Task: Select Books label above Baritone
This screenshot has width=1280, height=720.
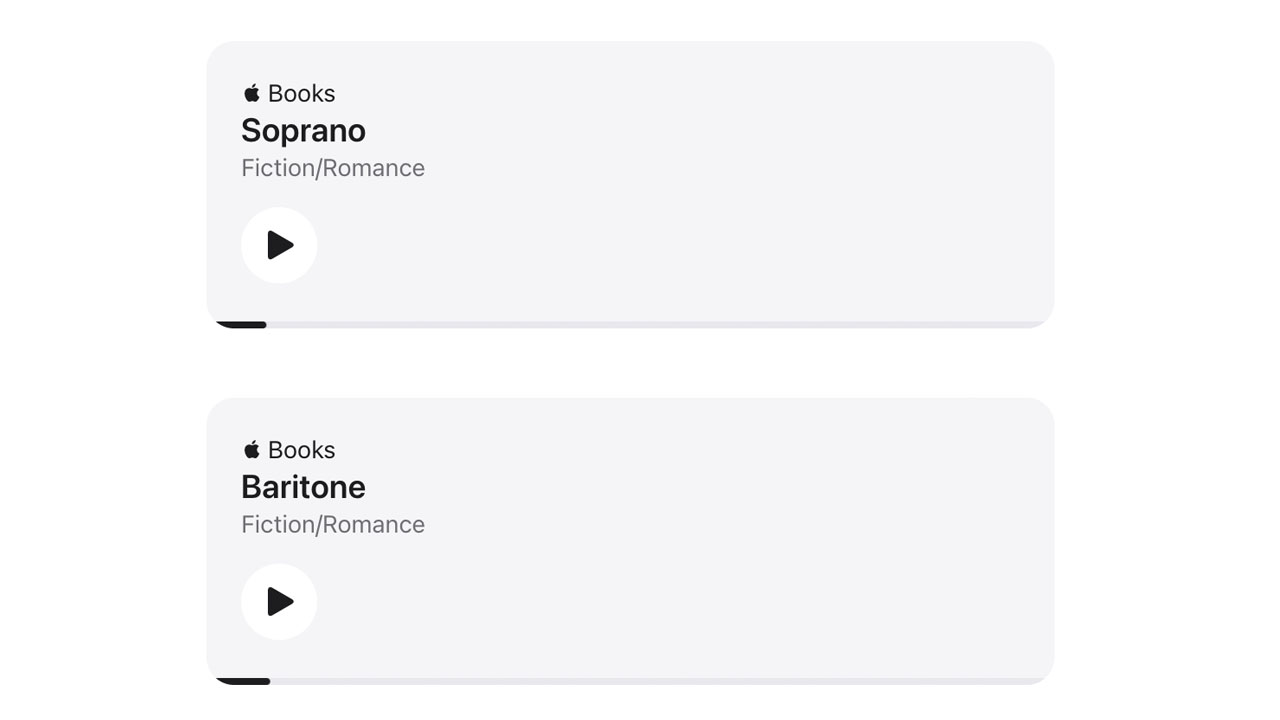Action: 301,449
